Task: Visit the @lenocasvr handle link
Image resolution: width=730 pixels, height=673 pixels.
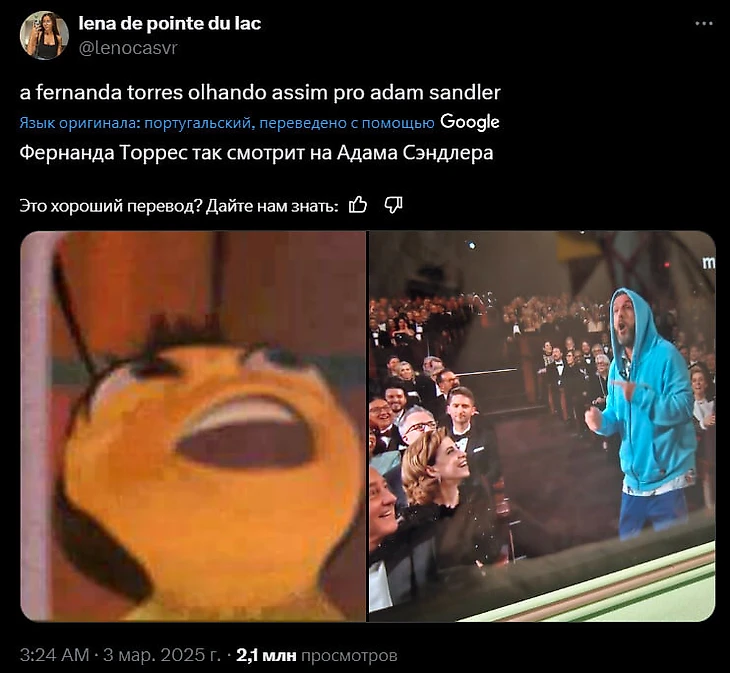Action: (128, 48)
